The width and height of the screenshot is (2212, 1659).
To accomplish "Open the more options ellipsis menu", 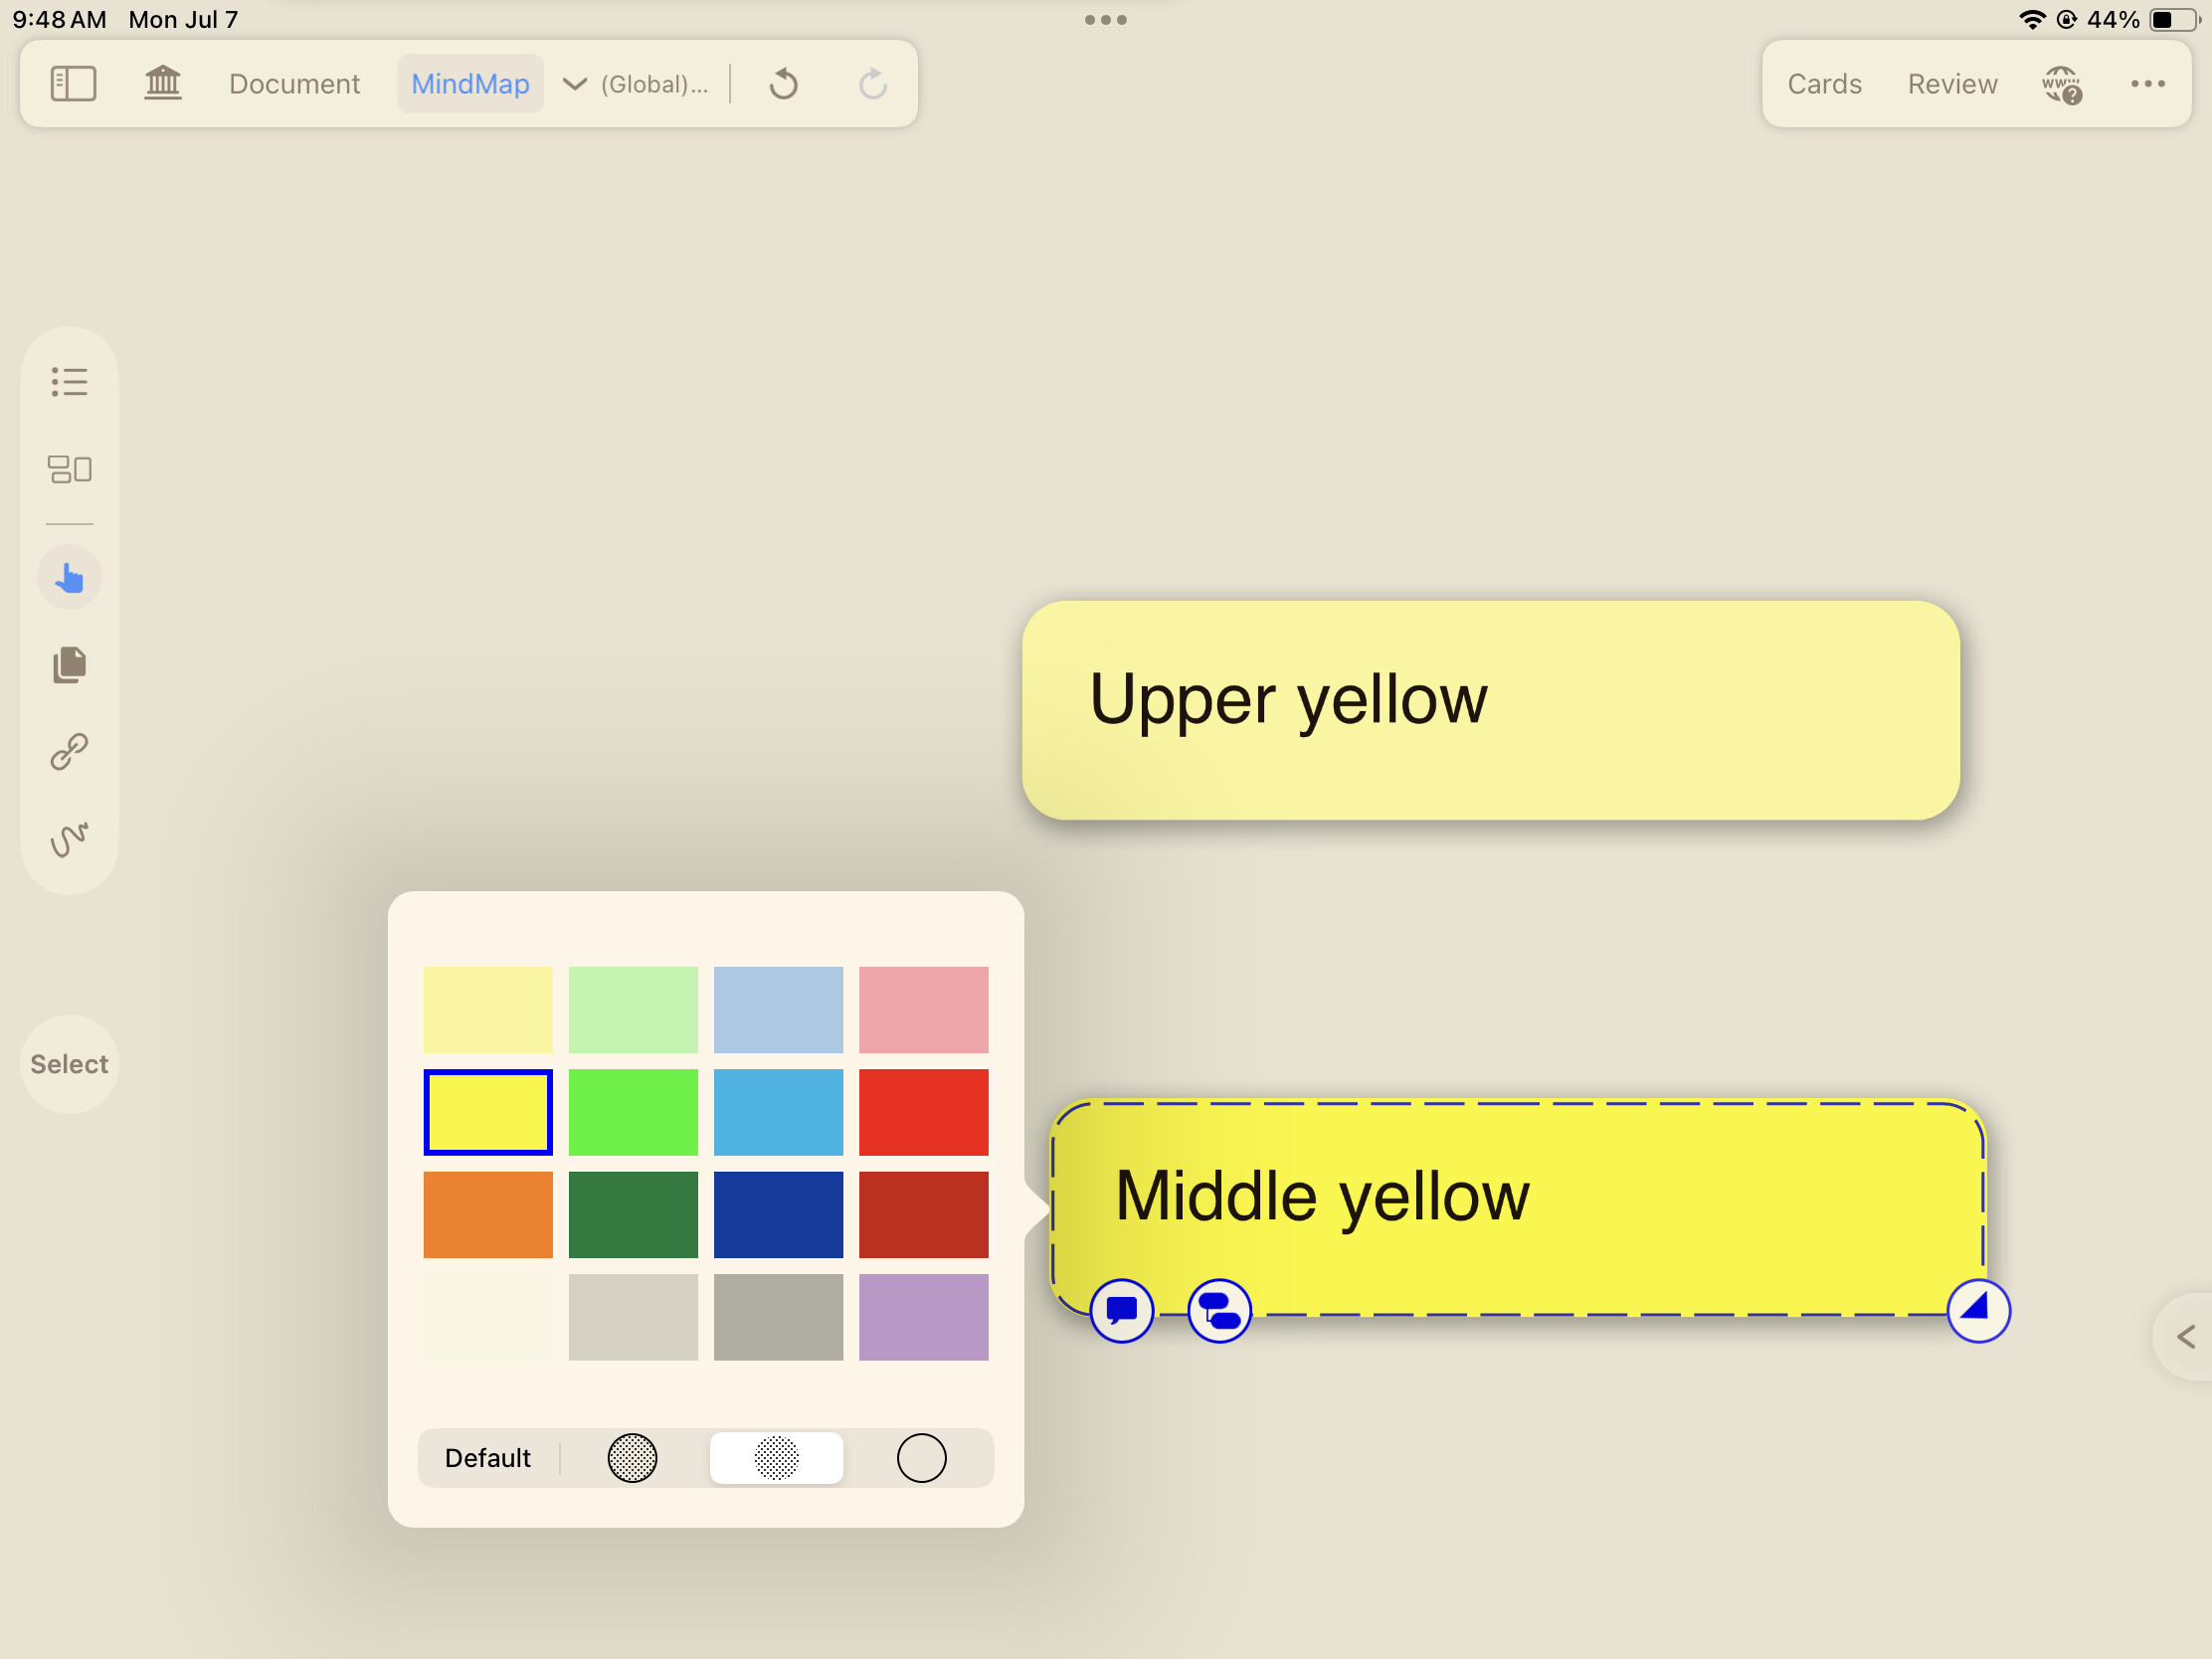I will click(2147, 84).
